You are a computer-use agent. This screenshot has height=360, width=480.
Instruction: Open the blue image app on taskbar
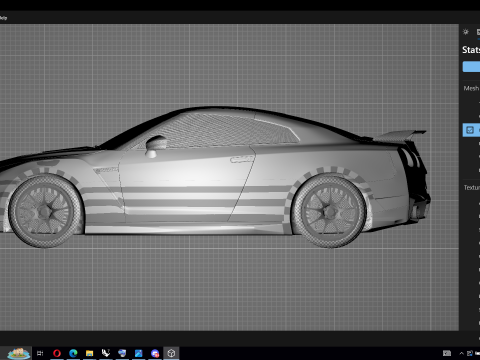coord(138,353)
